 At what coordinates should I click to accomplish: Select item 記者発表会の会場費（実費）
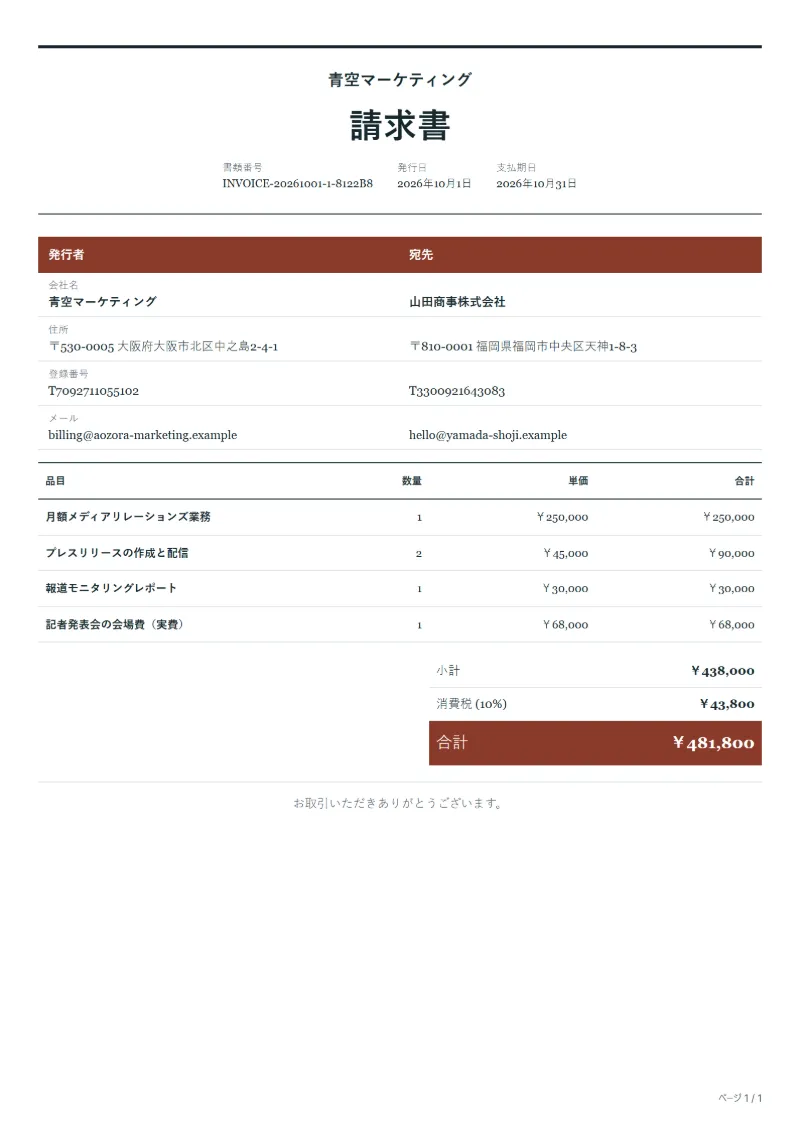pos(115,624)
